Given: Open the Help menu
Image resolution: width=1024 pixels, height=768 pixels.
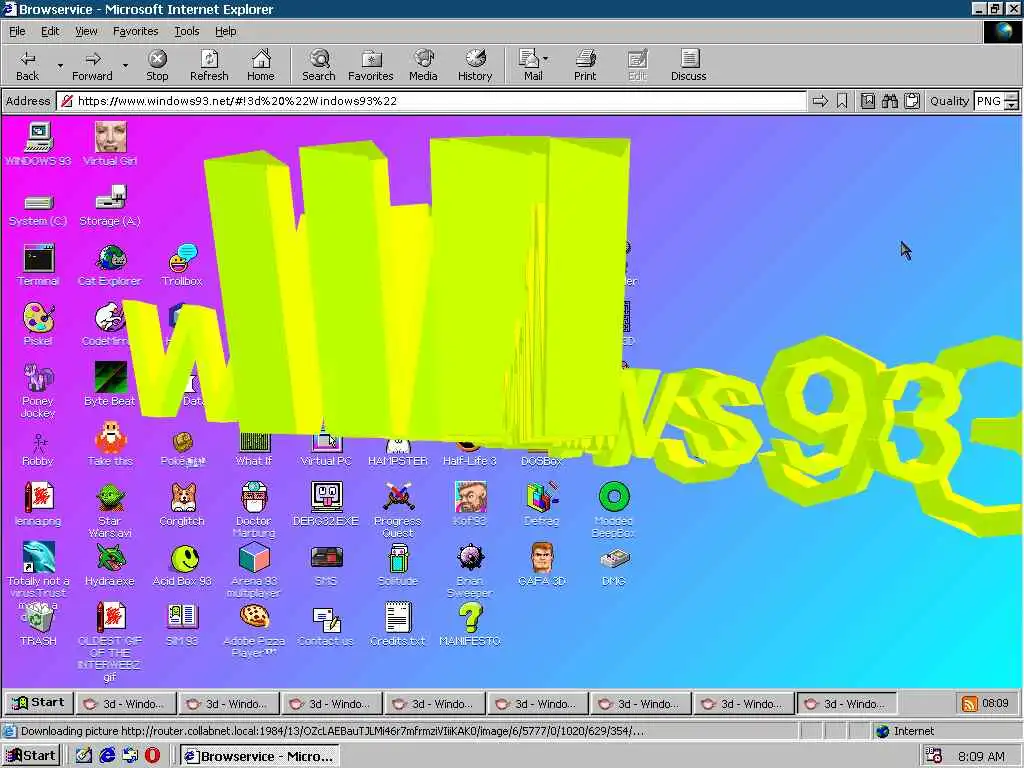Looking at the screenshot, I should click(225, 31).
